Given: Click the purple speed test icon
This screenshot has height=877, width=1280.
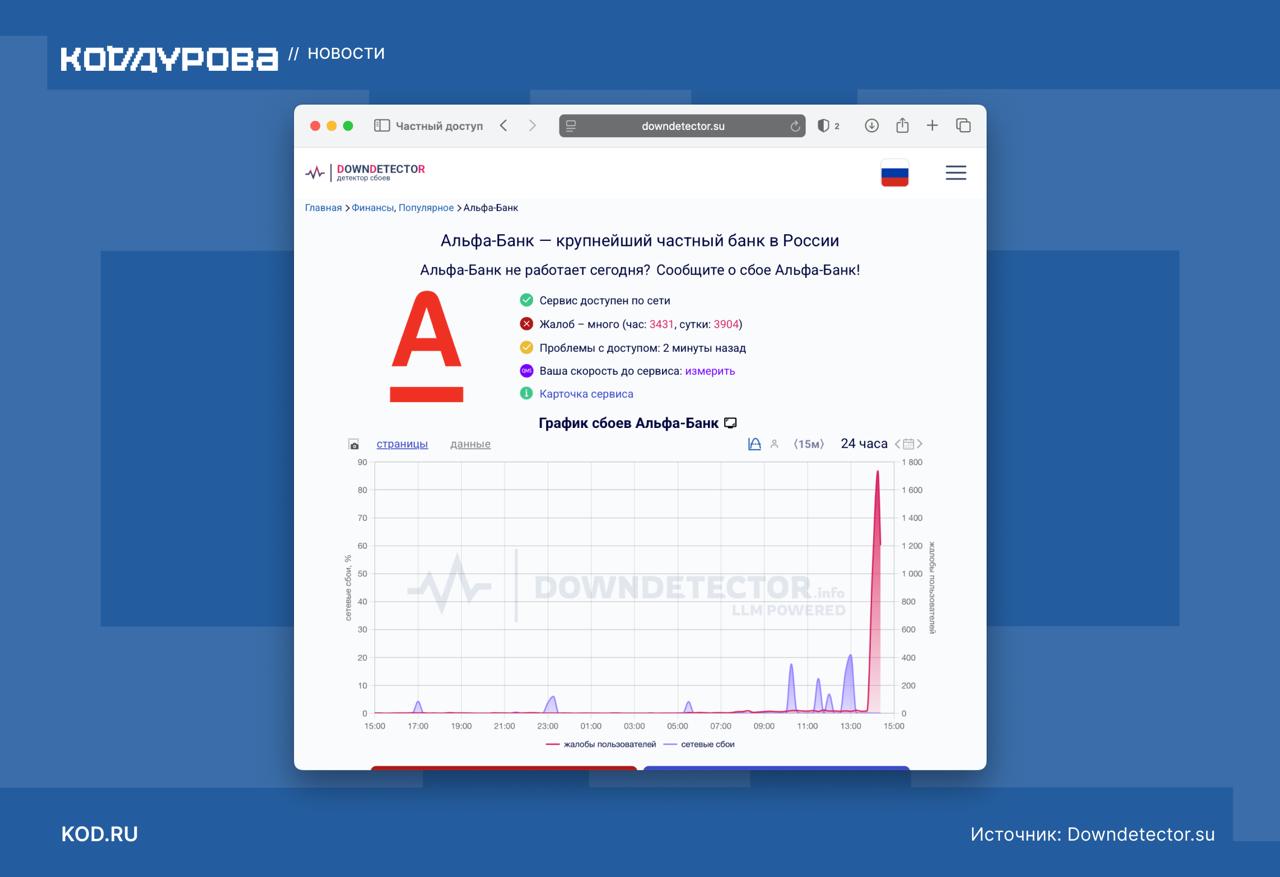Looking at the screenshot, I should coord(527,371).
